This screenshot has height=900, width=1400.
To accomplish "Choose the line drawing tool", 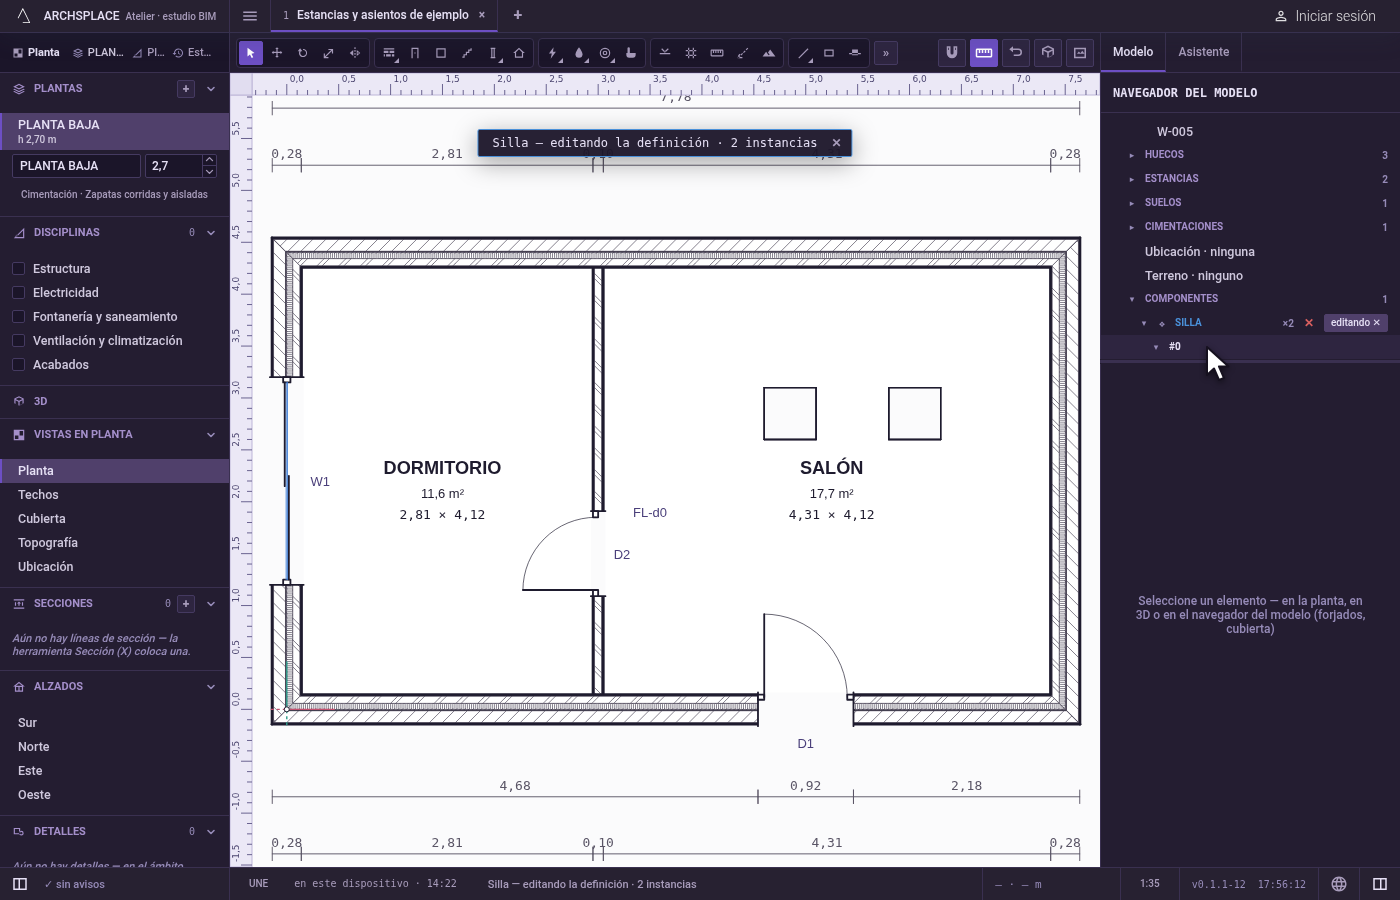I will point(803,53).
